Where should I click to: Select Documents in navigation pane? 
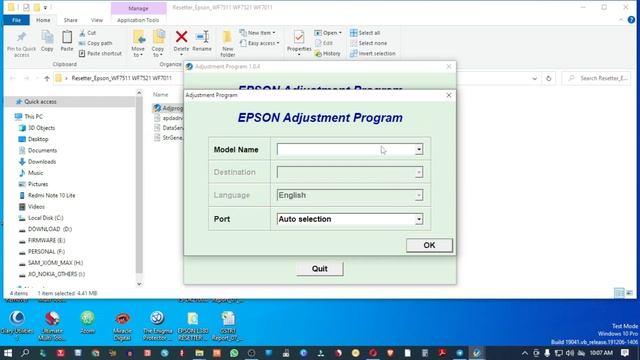tap(42, 150)
